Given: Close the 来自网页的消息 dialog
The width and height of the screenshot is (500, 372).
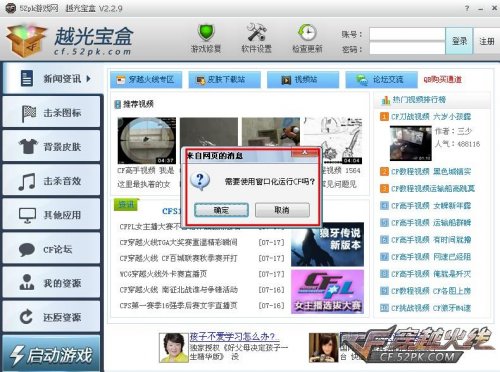Looking at the screenshot, I should point(304,152).
